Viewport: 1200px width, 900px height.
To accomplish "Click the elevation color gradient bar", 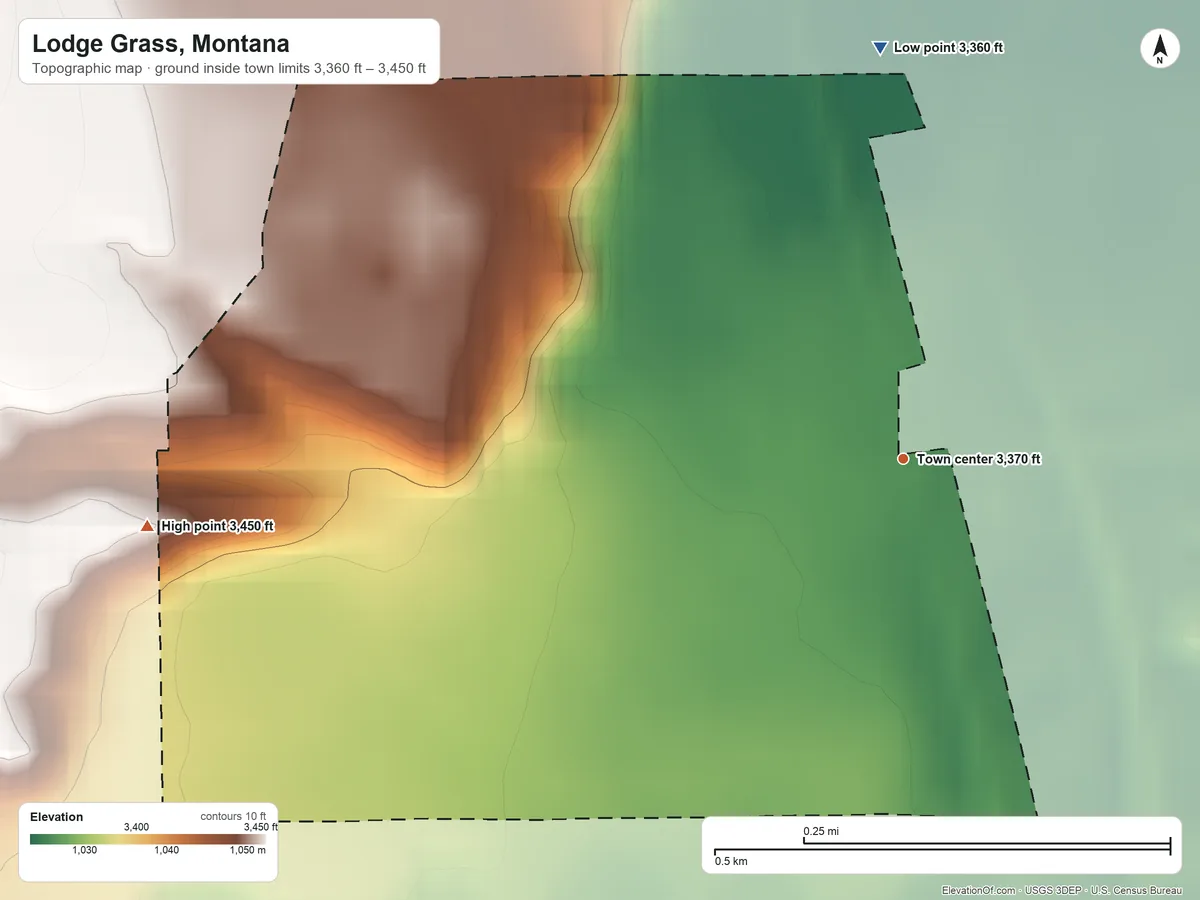I will [x=147, y=839].
